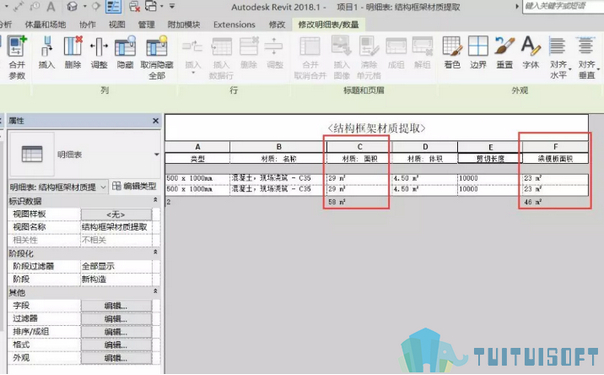Screen dimensions: 604x375
Task: Select column header B in schedule
Action: 278,147
